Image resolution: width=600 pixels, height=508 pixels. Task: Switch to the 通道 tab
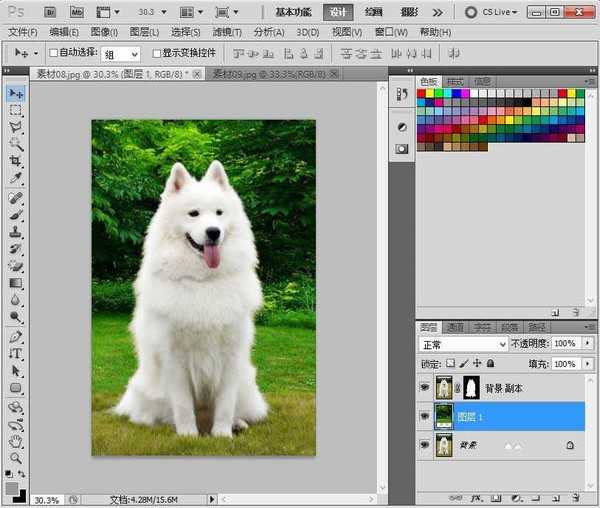click(x=455, y=327)
